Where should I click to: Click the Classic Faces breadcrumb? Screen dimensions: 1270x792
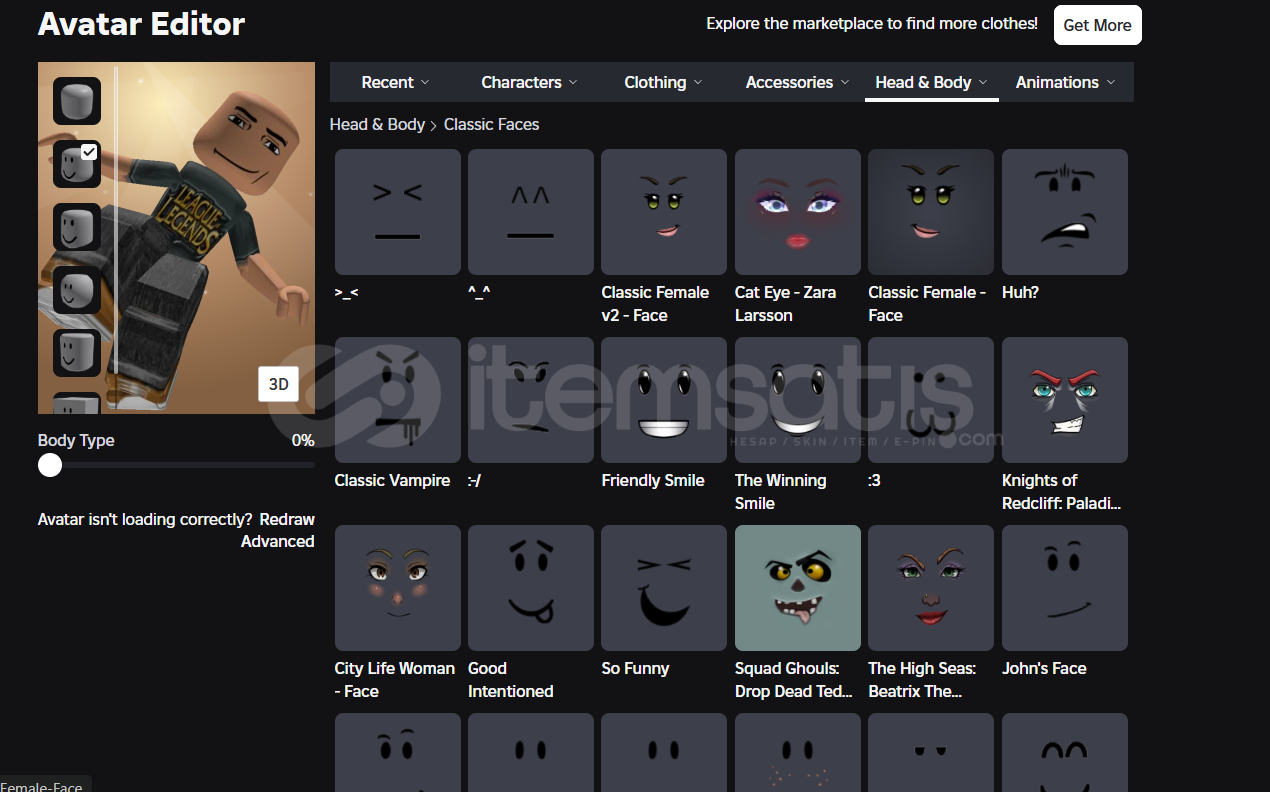tap(491, 124)
